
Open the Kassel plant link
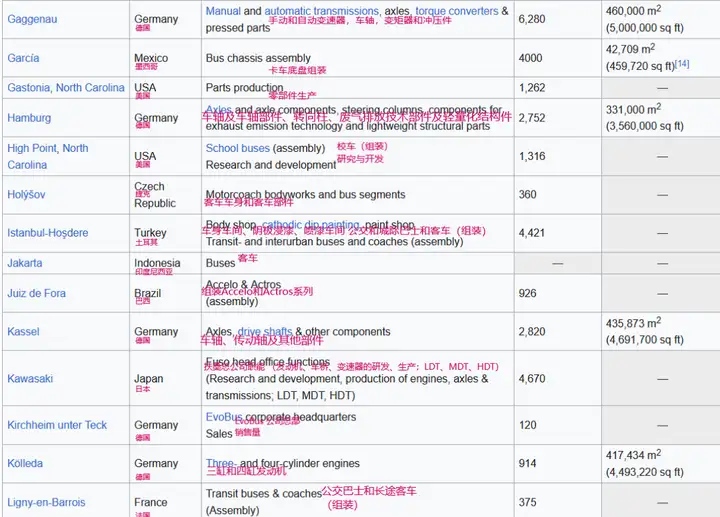point(23,332)
